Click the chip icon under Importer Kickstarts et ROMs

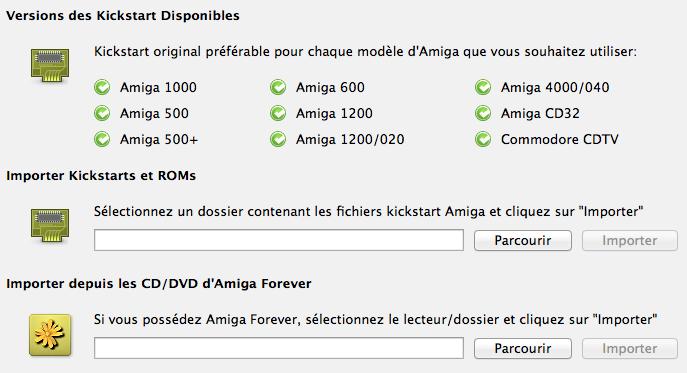click(50, 225)
